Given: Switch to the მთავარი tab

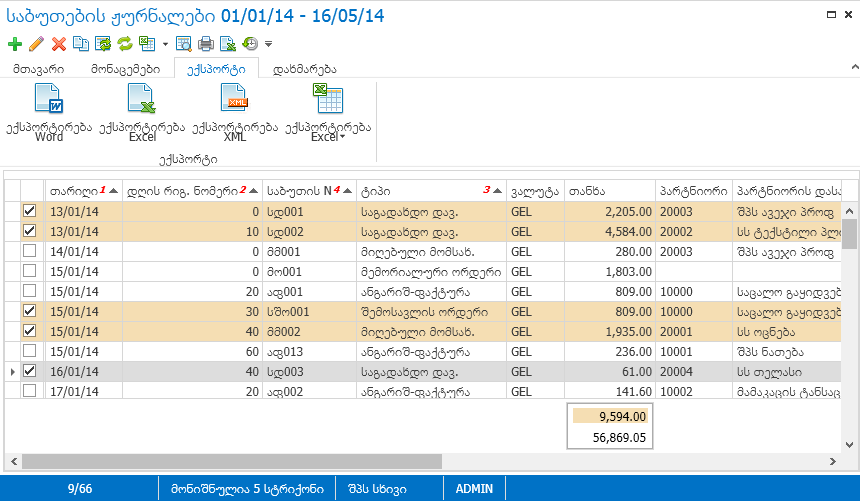Looking at the screenshot, I should pos(38,69).
